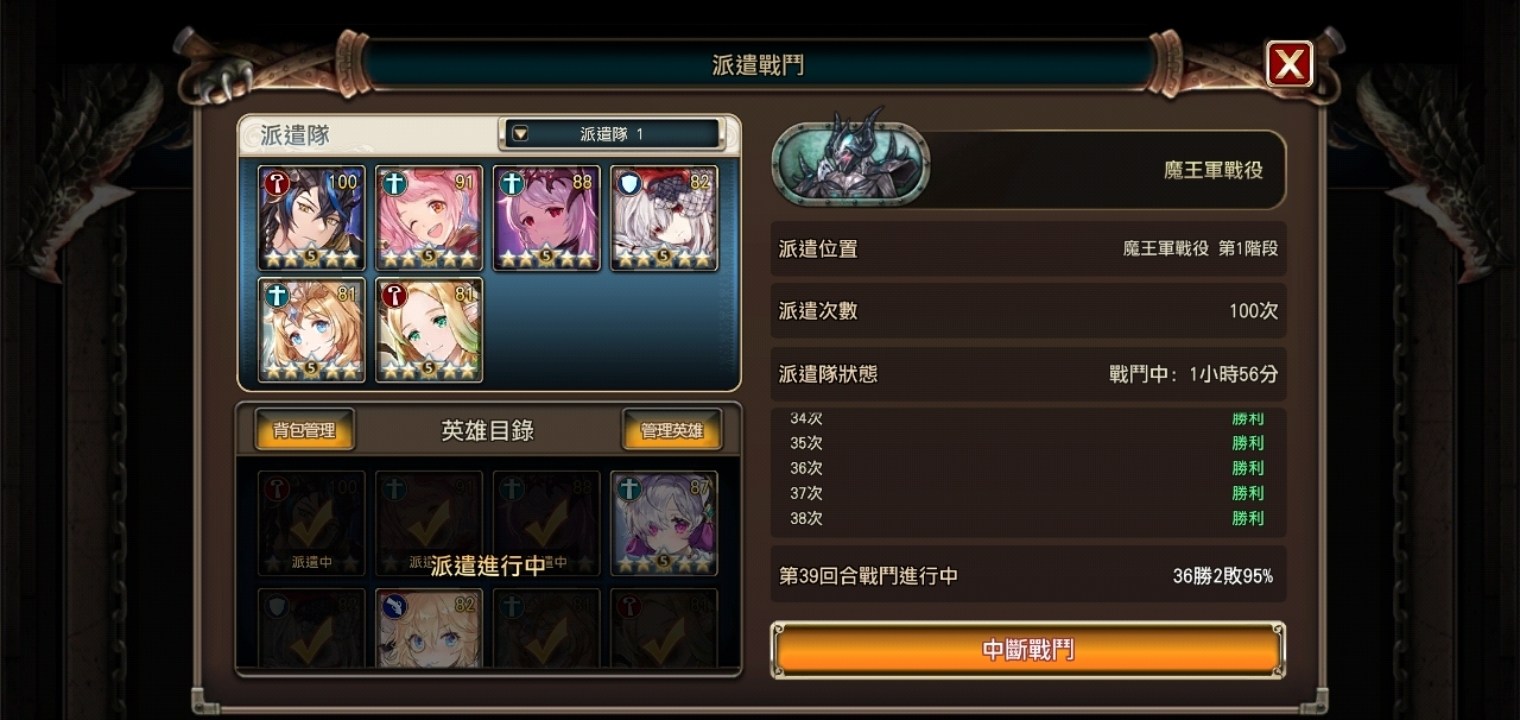This screenshot has width=1520, height=720.
Task: Select the white-haired level 82 shield hero
Action: tap(664, 218)
